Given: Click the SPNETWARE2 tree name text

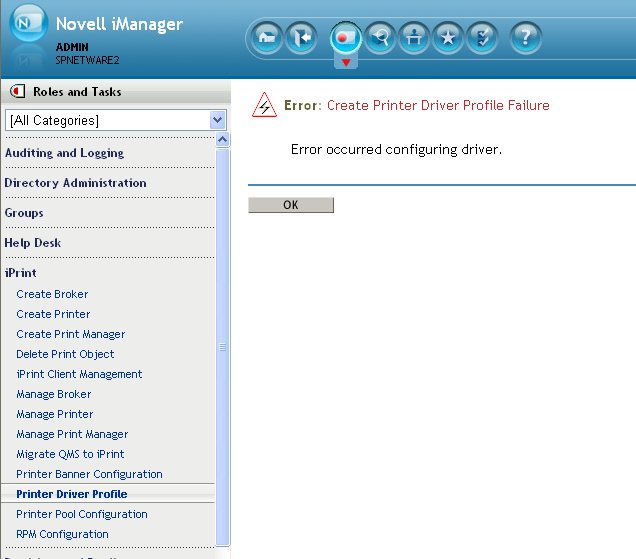Looking at the screenshot, I should pyautogui.click(x=87, y=60).
